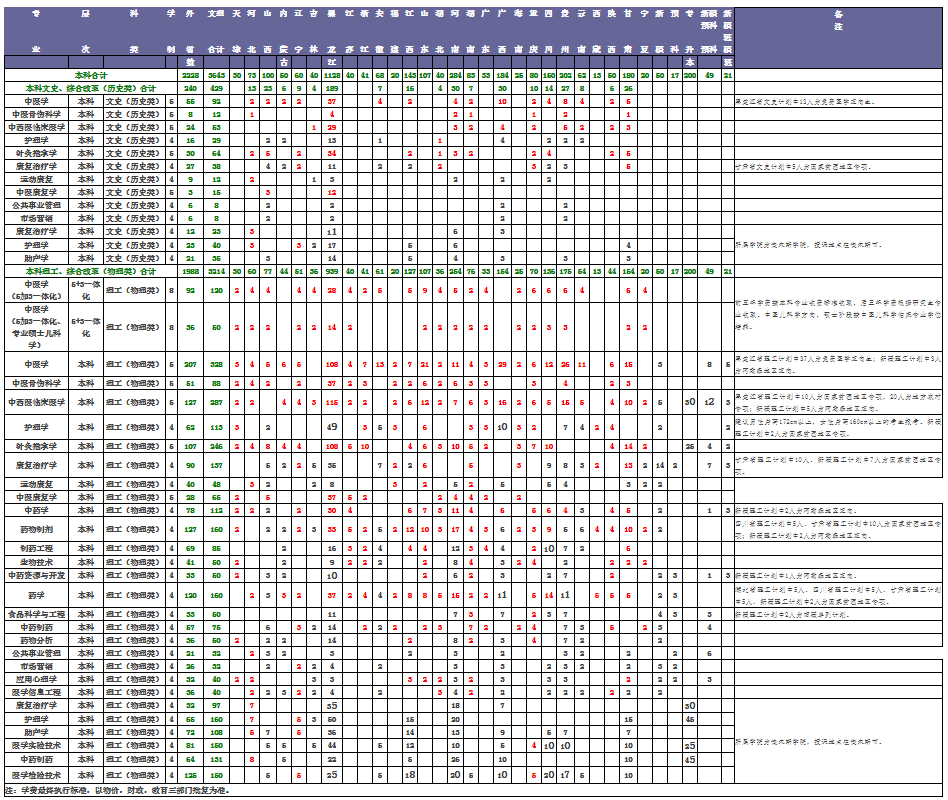Click the 中医学（5加3一体化、专业硕士儿科学）cell
The height and width of the screenshot is (800, 948).
[36, 327]
